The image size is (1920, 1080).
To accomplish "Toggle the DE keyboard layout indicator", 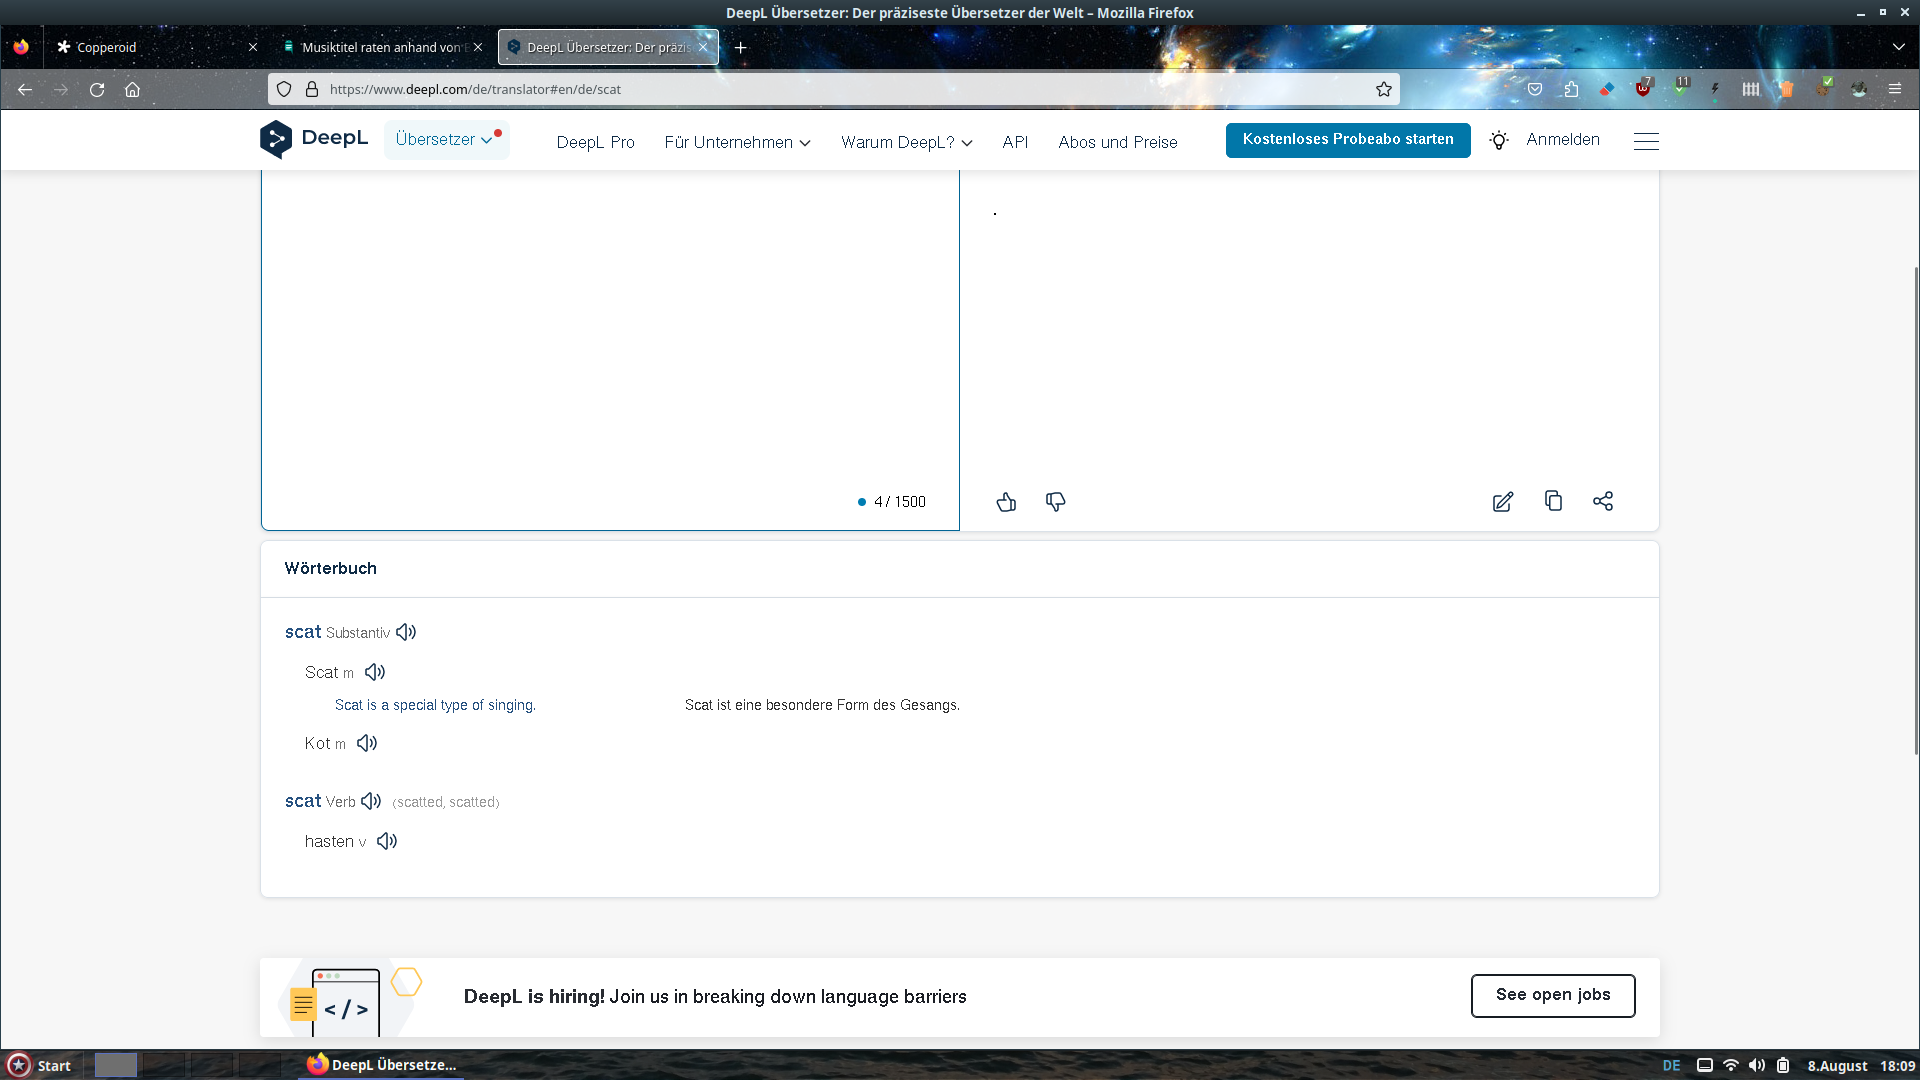I will pos(1671,1065).
